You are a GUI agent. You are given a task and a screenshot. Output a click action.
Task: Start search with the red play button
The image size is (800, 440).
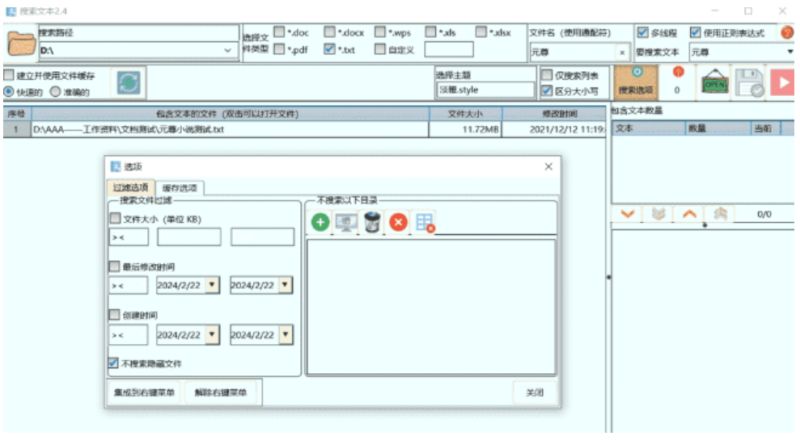pos(782,82)
